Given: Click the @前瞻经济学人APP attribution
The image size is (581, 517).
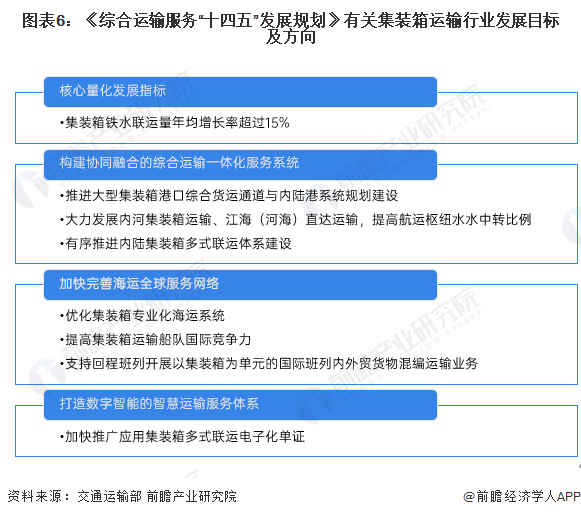Looking at the screenshot, I should [522, 496].
